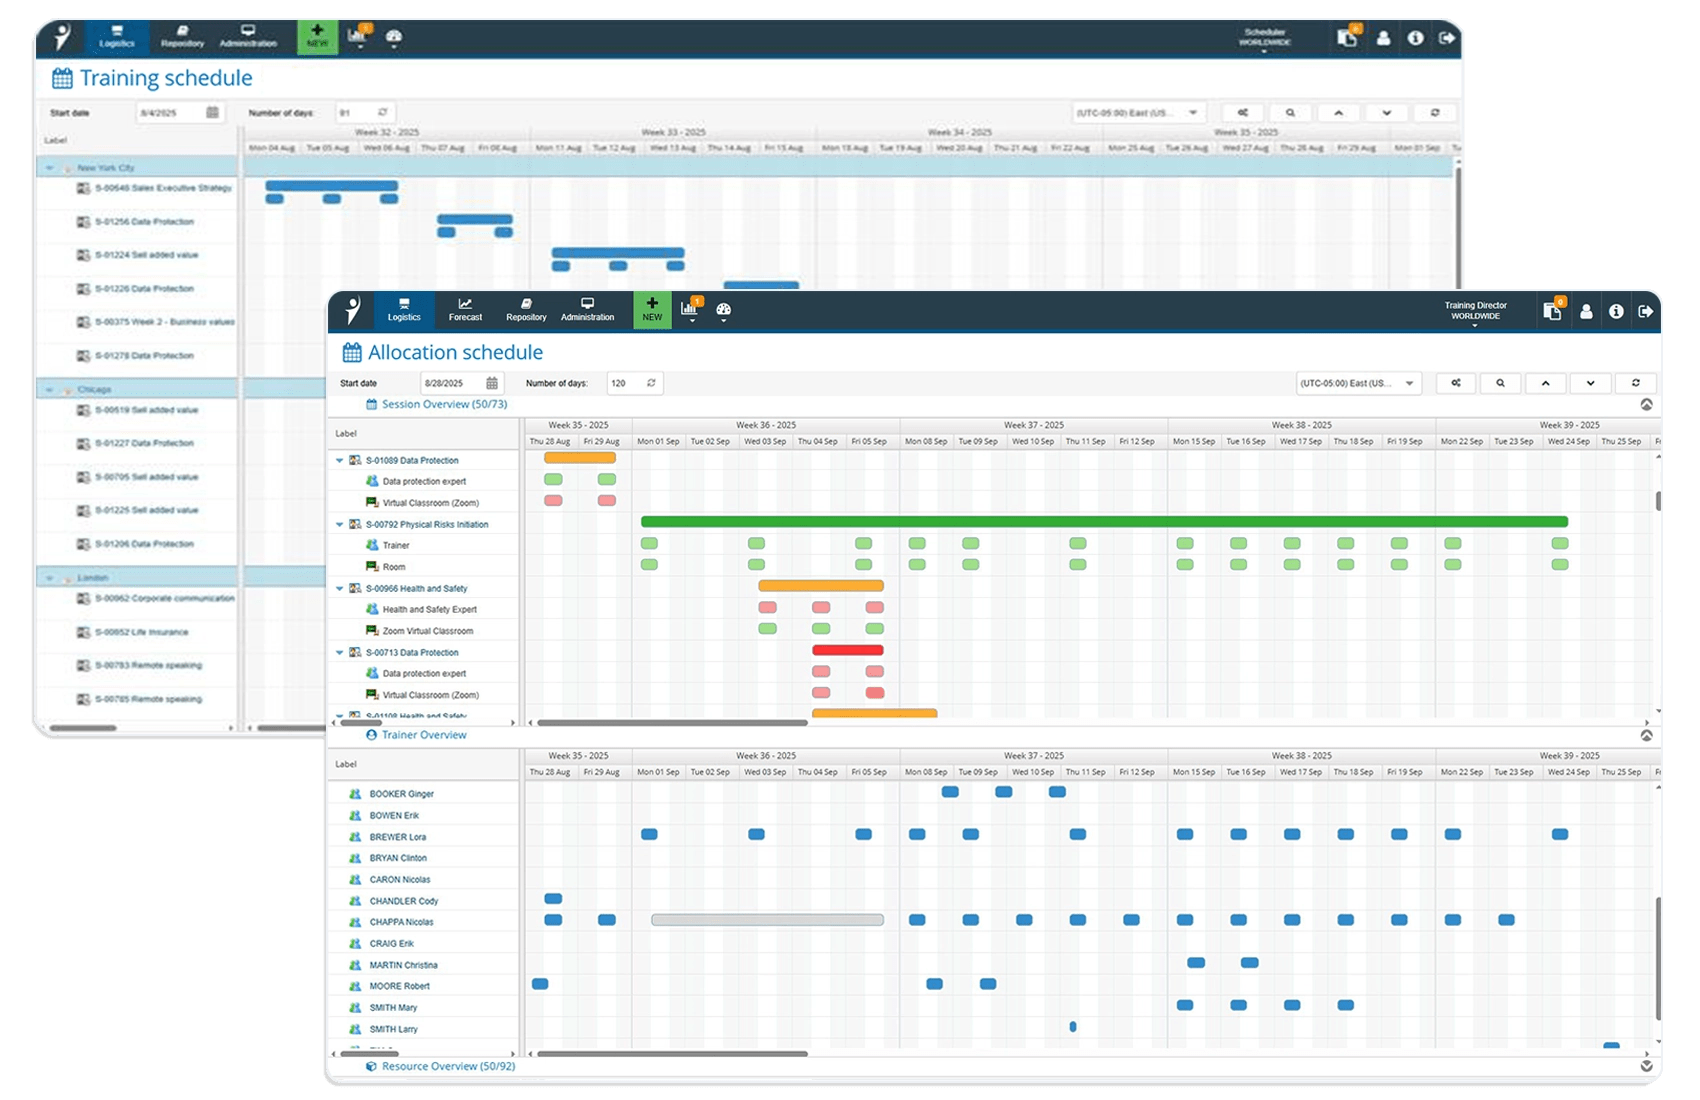Select MARTIN Christina trainer row
The width and height of the screenshot is (1700, 1100).
tap(423, 965)
